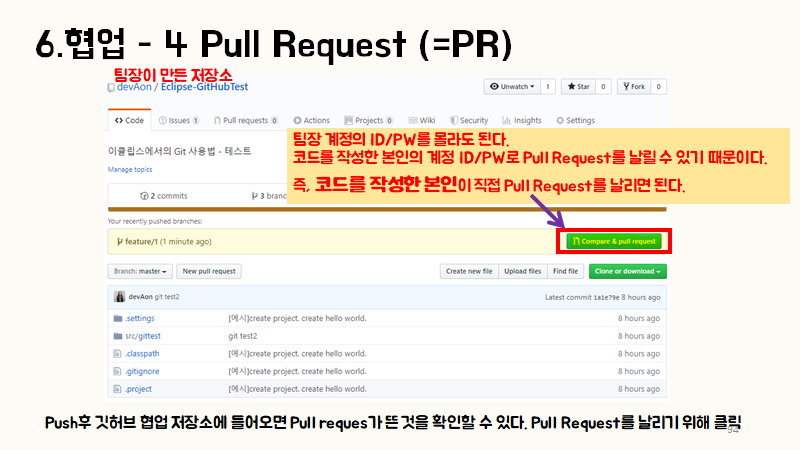Viewport: 800px width, 450px height.
Task: Open the Wiki tab
Action: (x=422, y=120)
